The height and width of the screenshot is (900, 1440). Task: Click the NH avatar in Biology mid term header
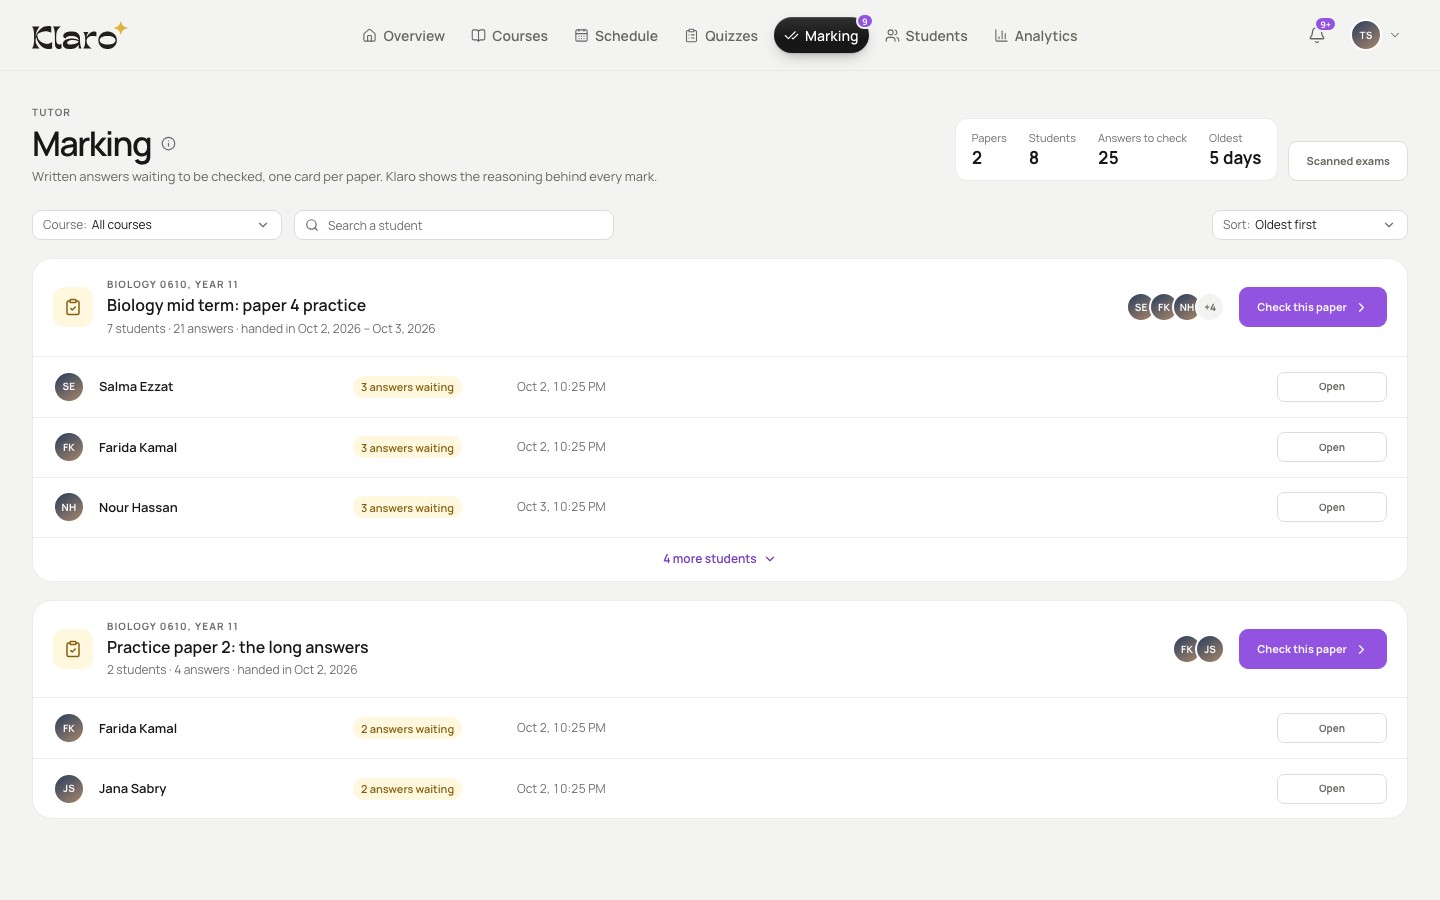click(1187, 307)
